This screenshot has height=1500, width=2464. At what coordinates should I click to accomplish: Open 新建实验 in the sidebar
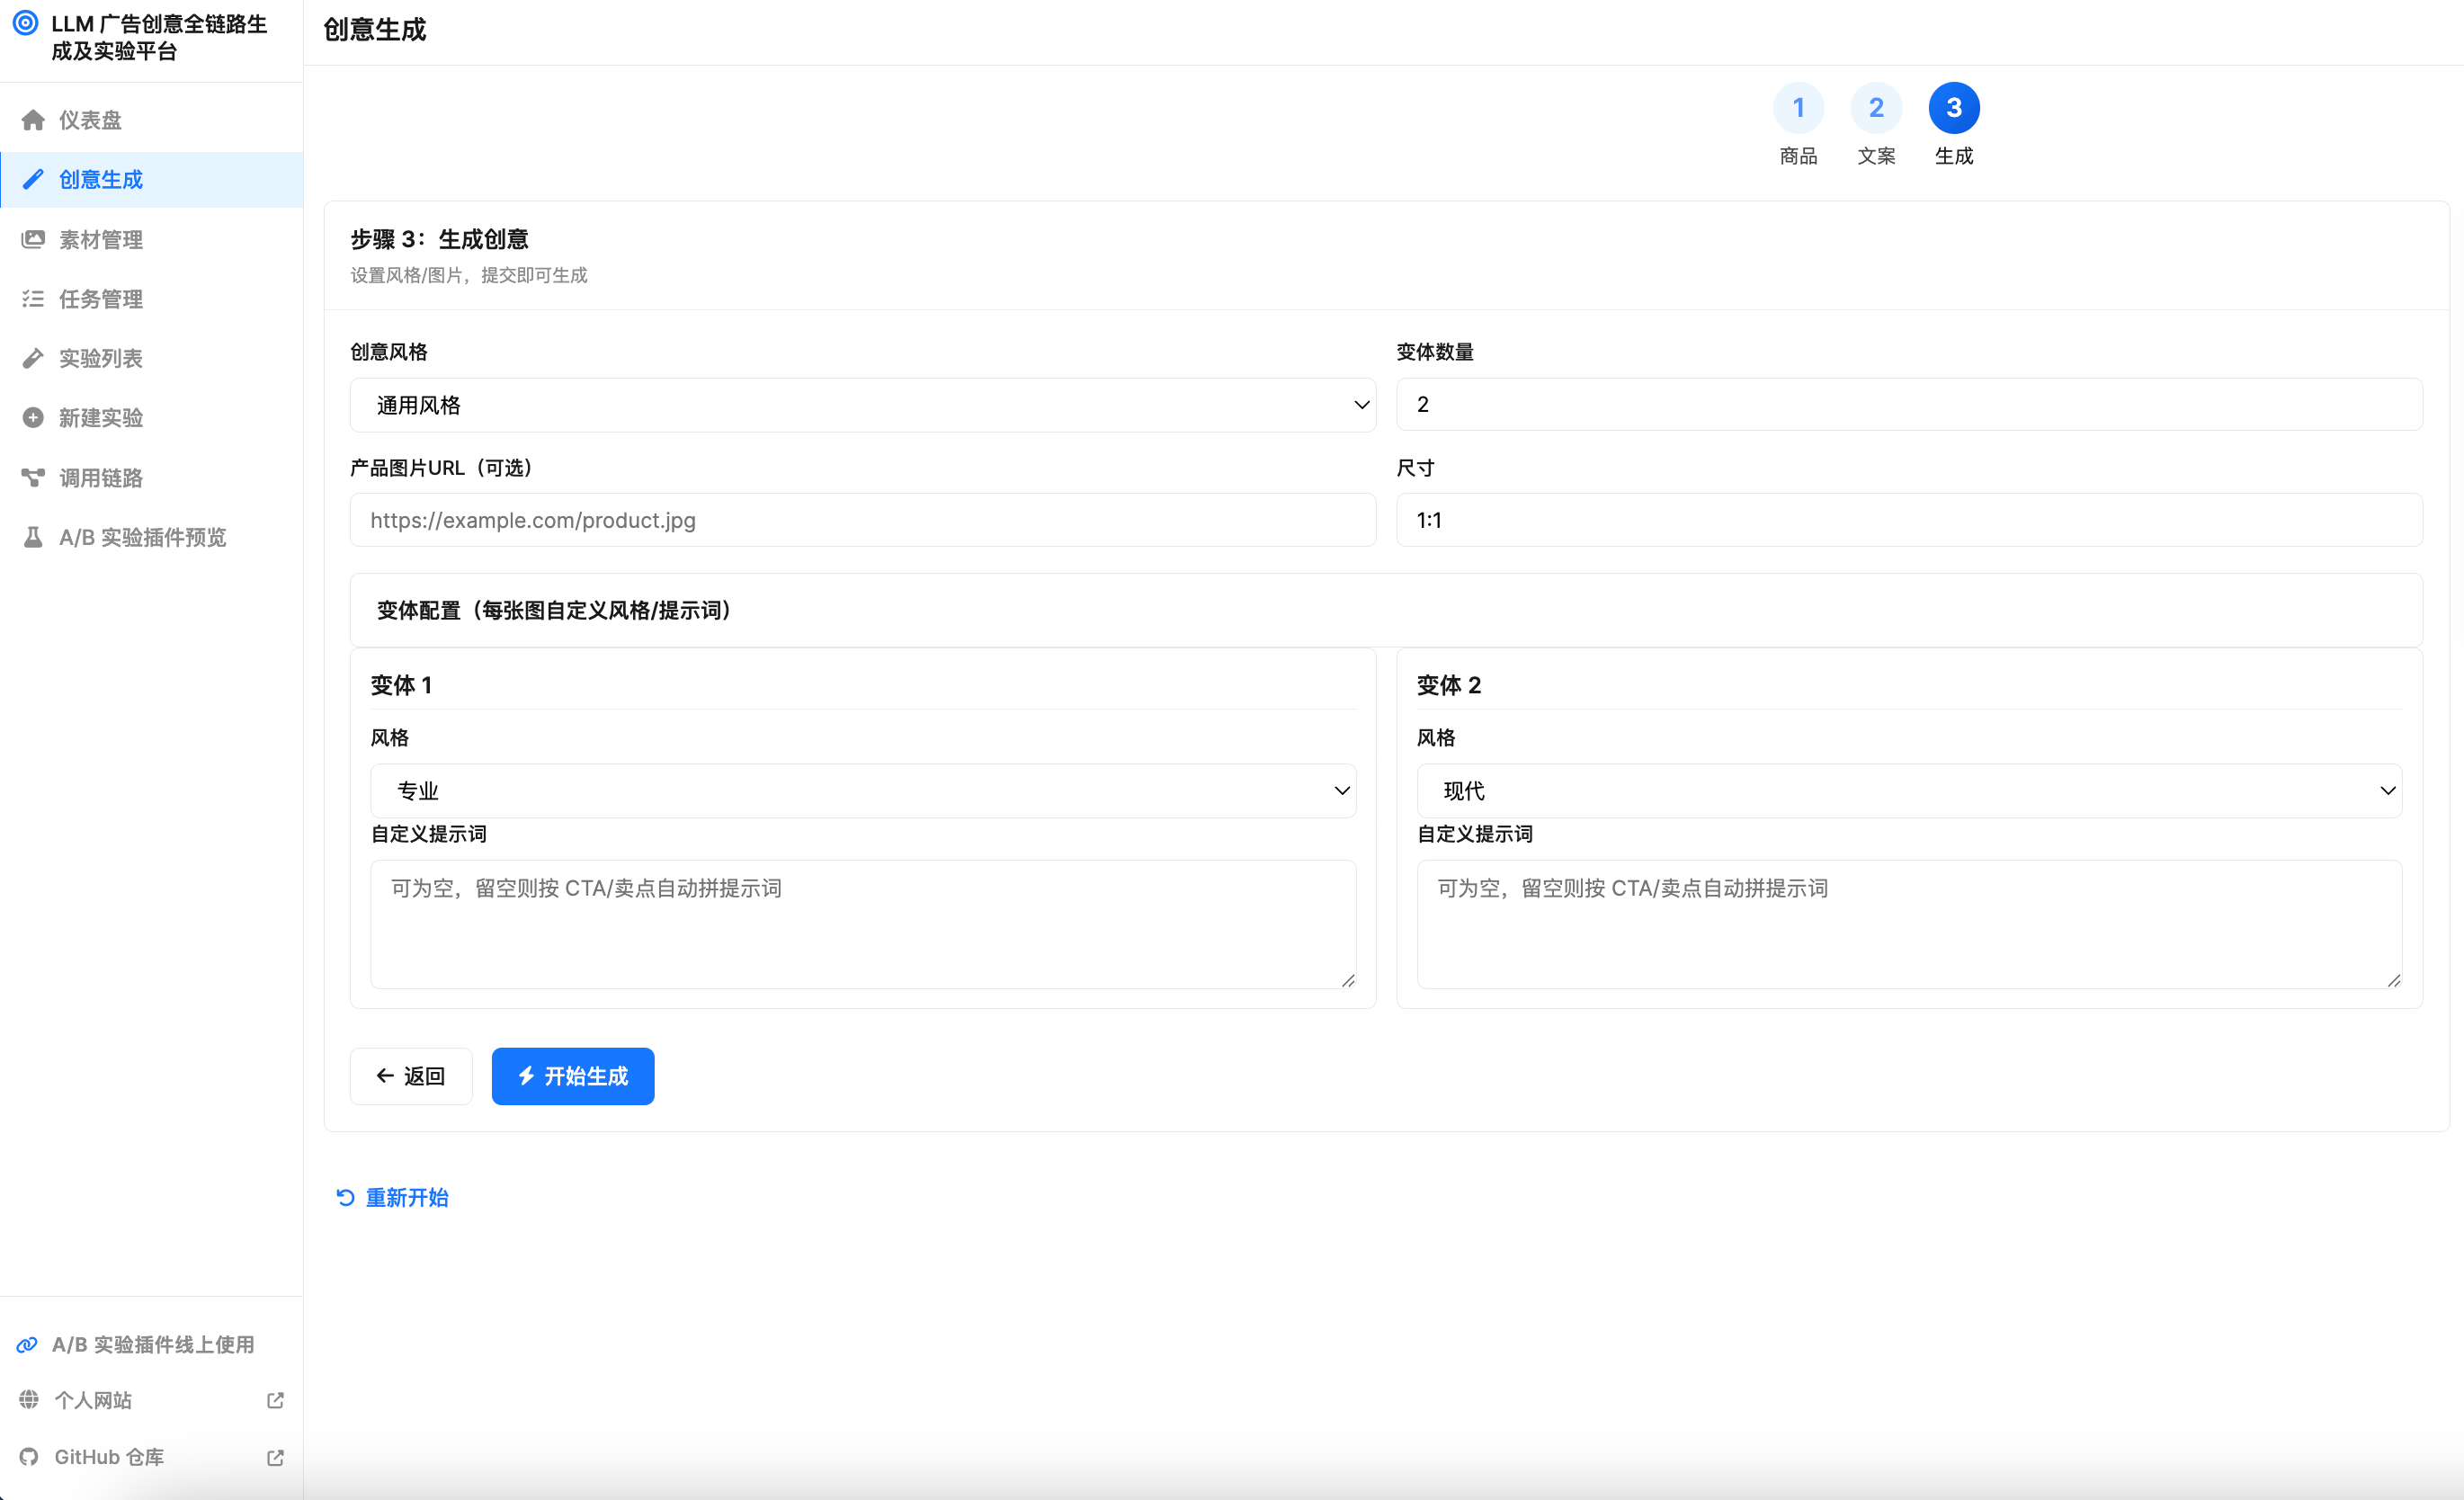[152, 417]
